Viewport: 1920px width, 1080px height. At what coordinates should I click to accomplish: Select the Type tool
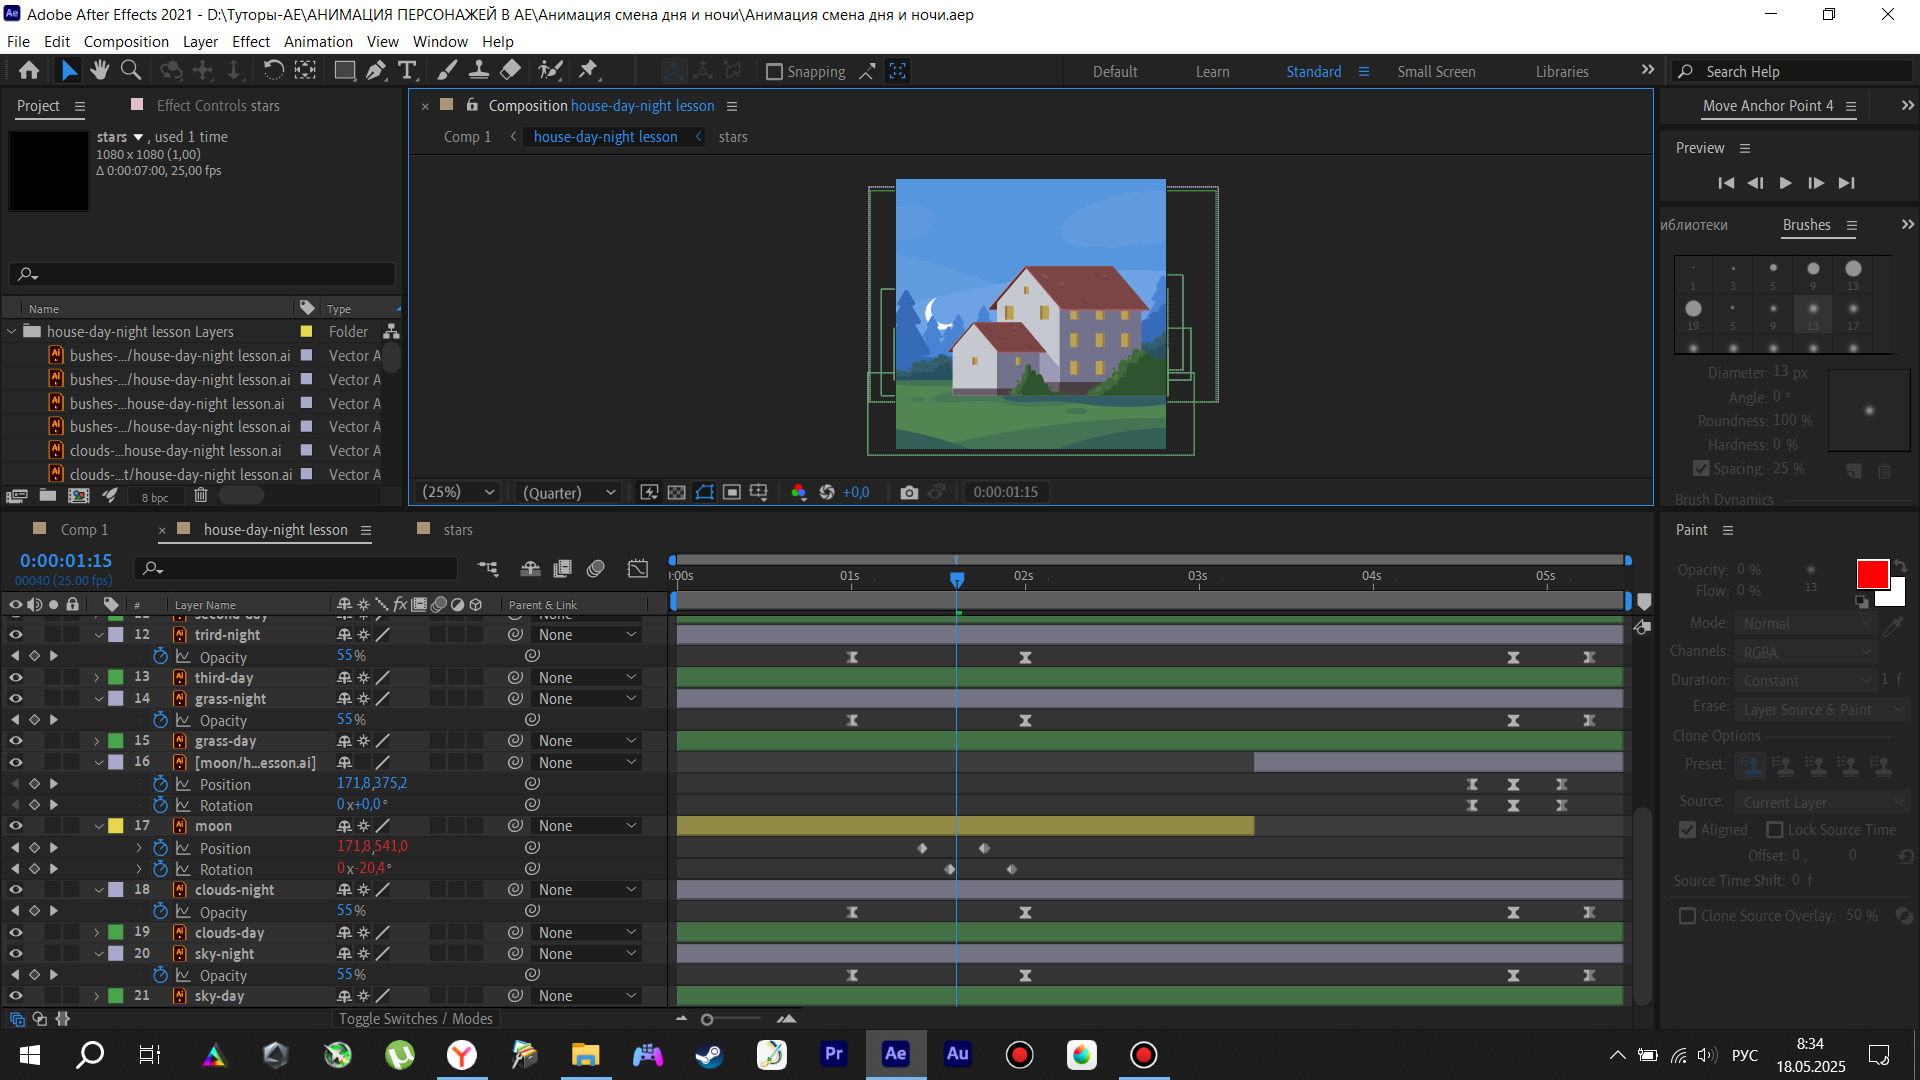(x=407, y=70)
